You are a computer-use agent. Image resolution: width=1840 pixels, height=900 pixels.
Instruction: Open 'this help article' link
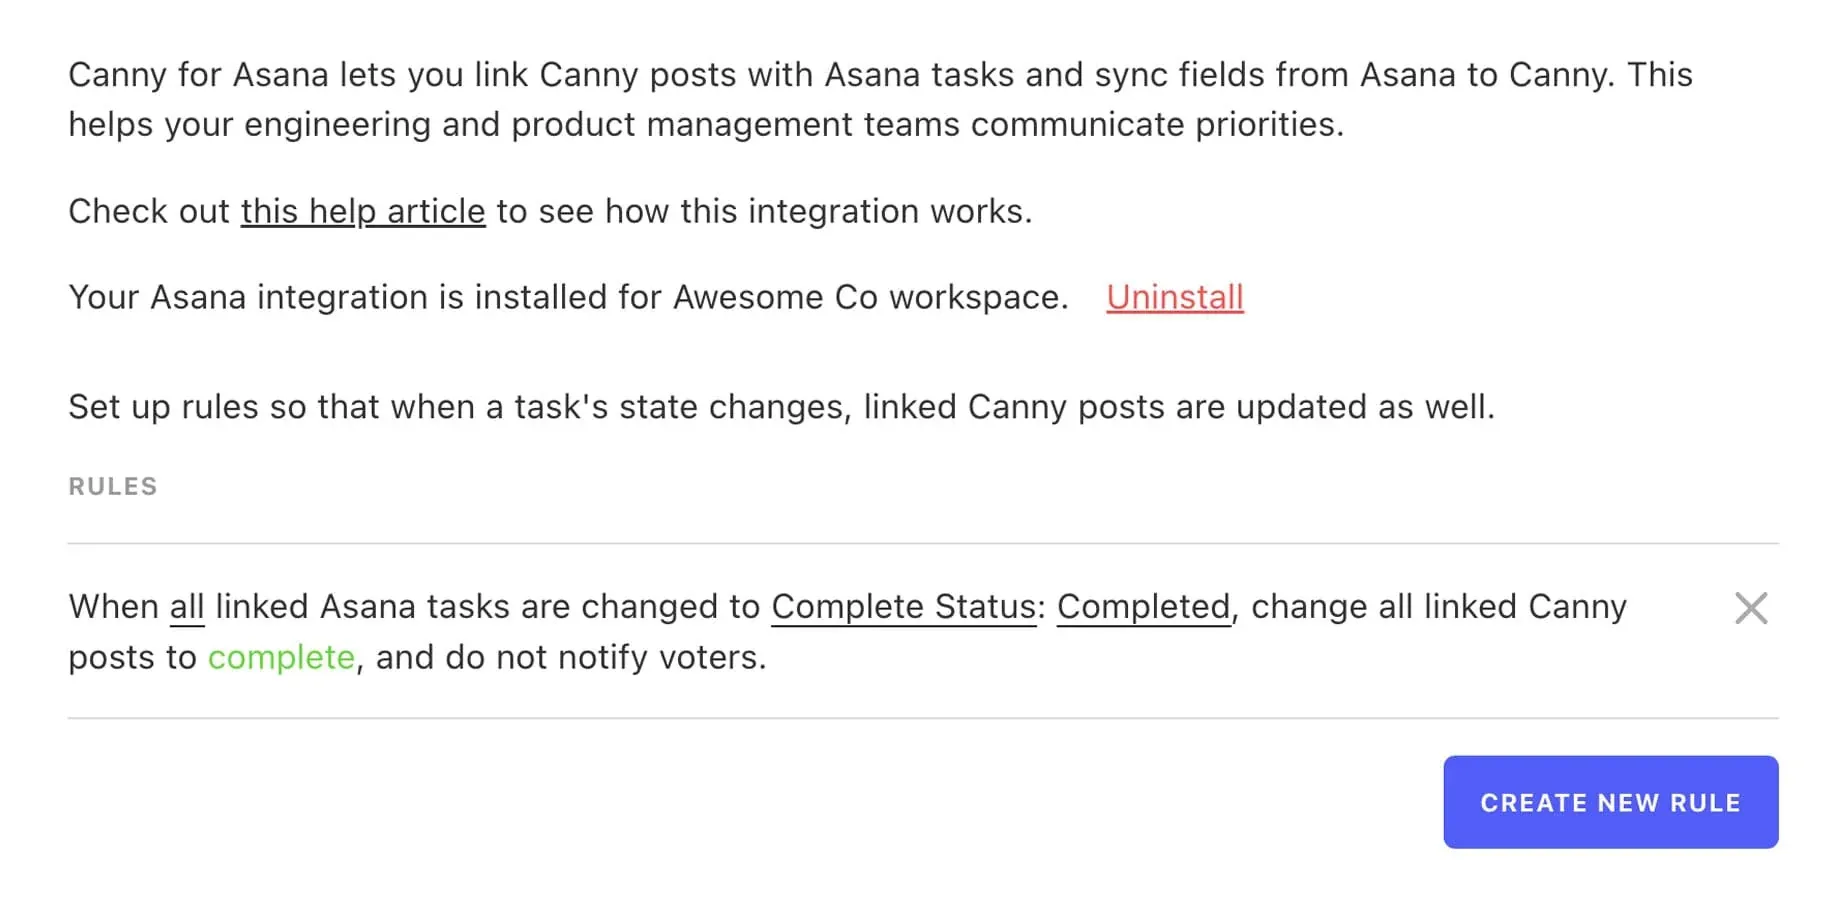tap(362, 211)
